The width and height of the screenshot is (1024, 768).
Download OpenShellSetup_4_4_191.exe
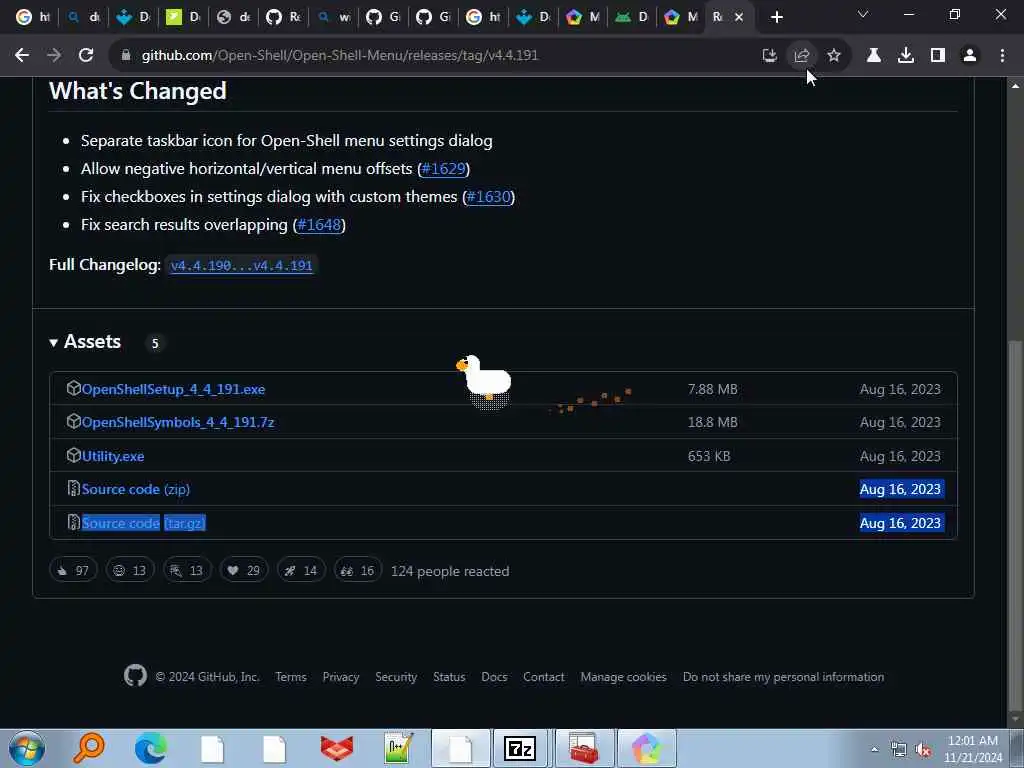173,389
